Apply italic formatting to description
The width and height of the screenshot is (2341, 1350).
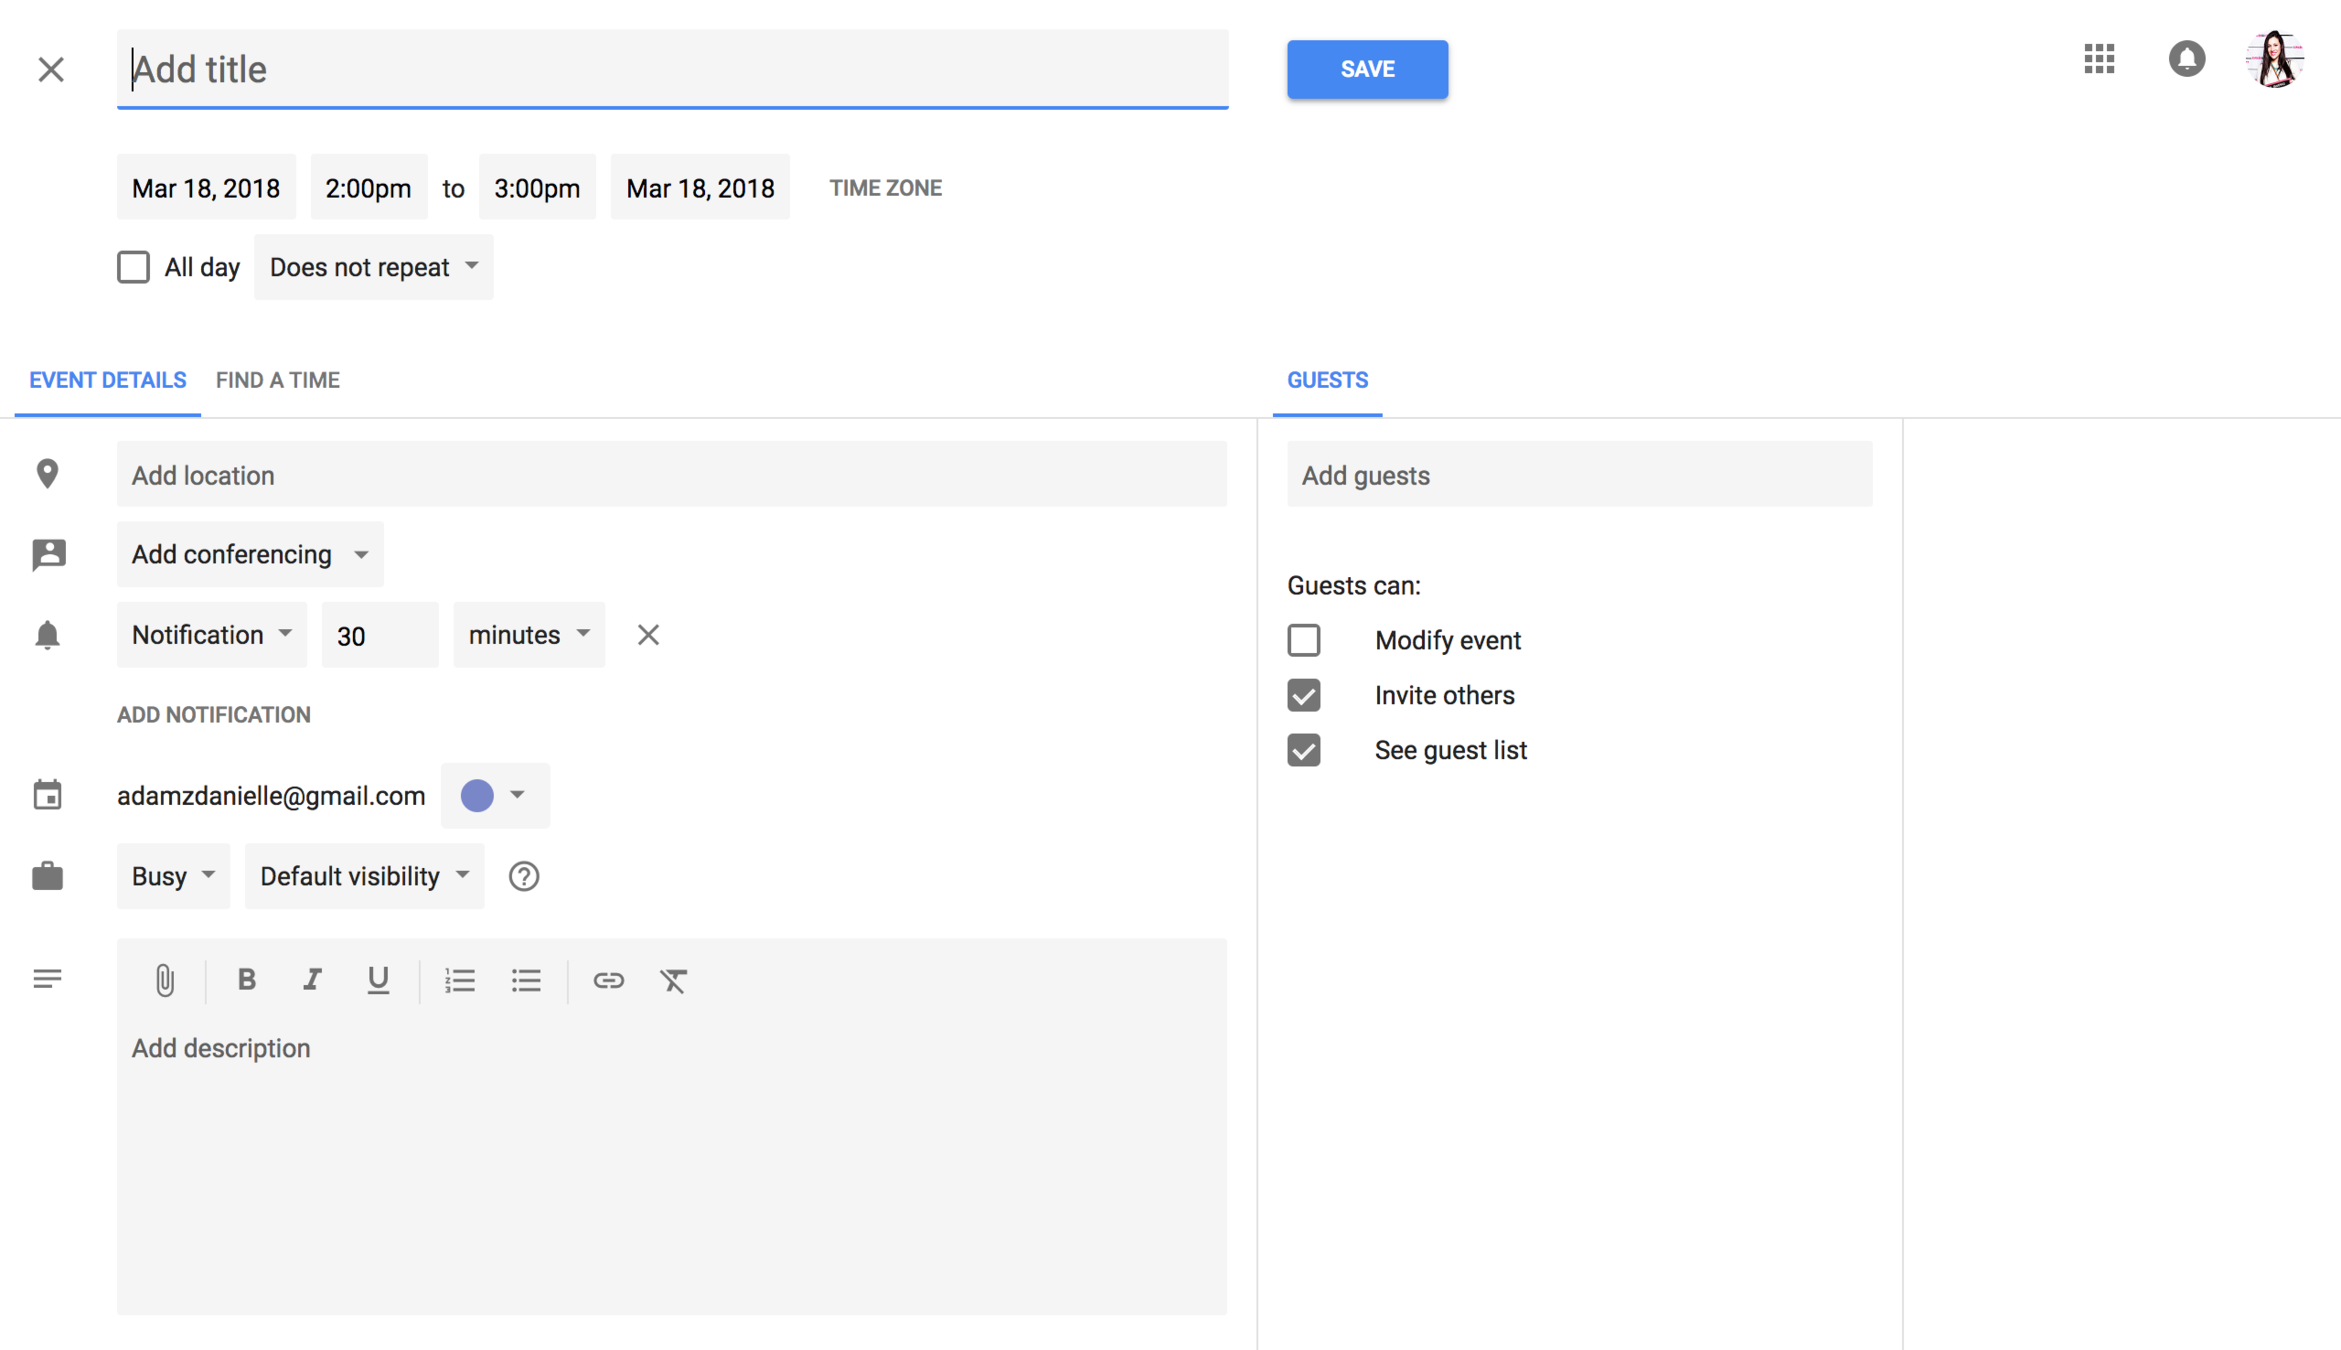pyautogui.click(x=312, y=980)
